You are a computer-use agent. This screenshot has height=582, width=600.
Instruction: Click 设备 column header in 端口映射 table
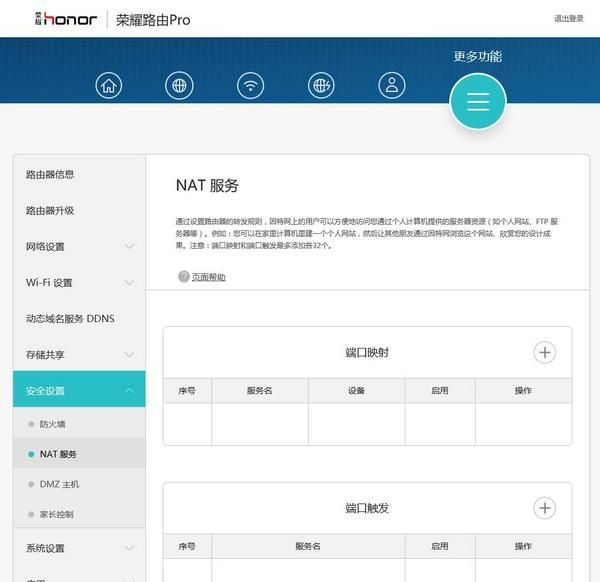(x=356, y=391)
